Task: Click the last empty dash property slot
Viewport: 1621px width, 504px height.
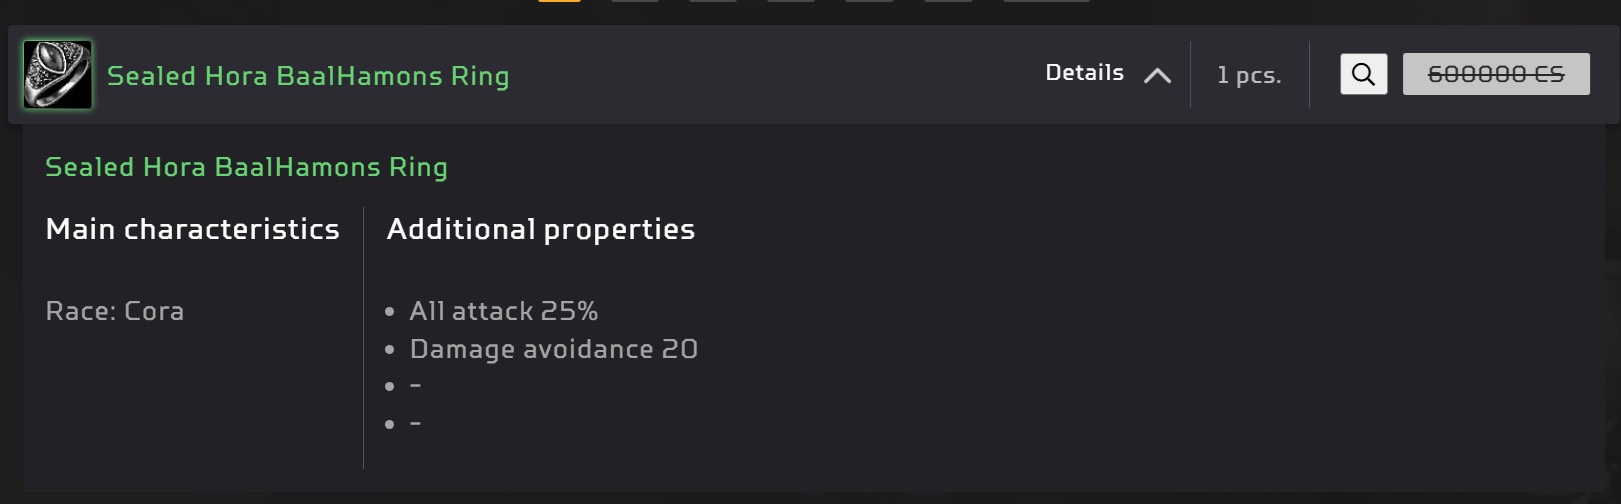Action: tap(415, 424)
